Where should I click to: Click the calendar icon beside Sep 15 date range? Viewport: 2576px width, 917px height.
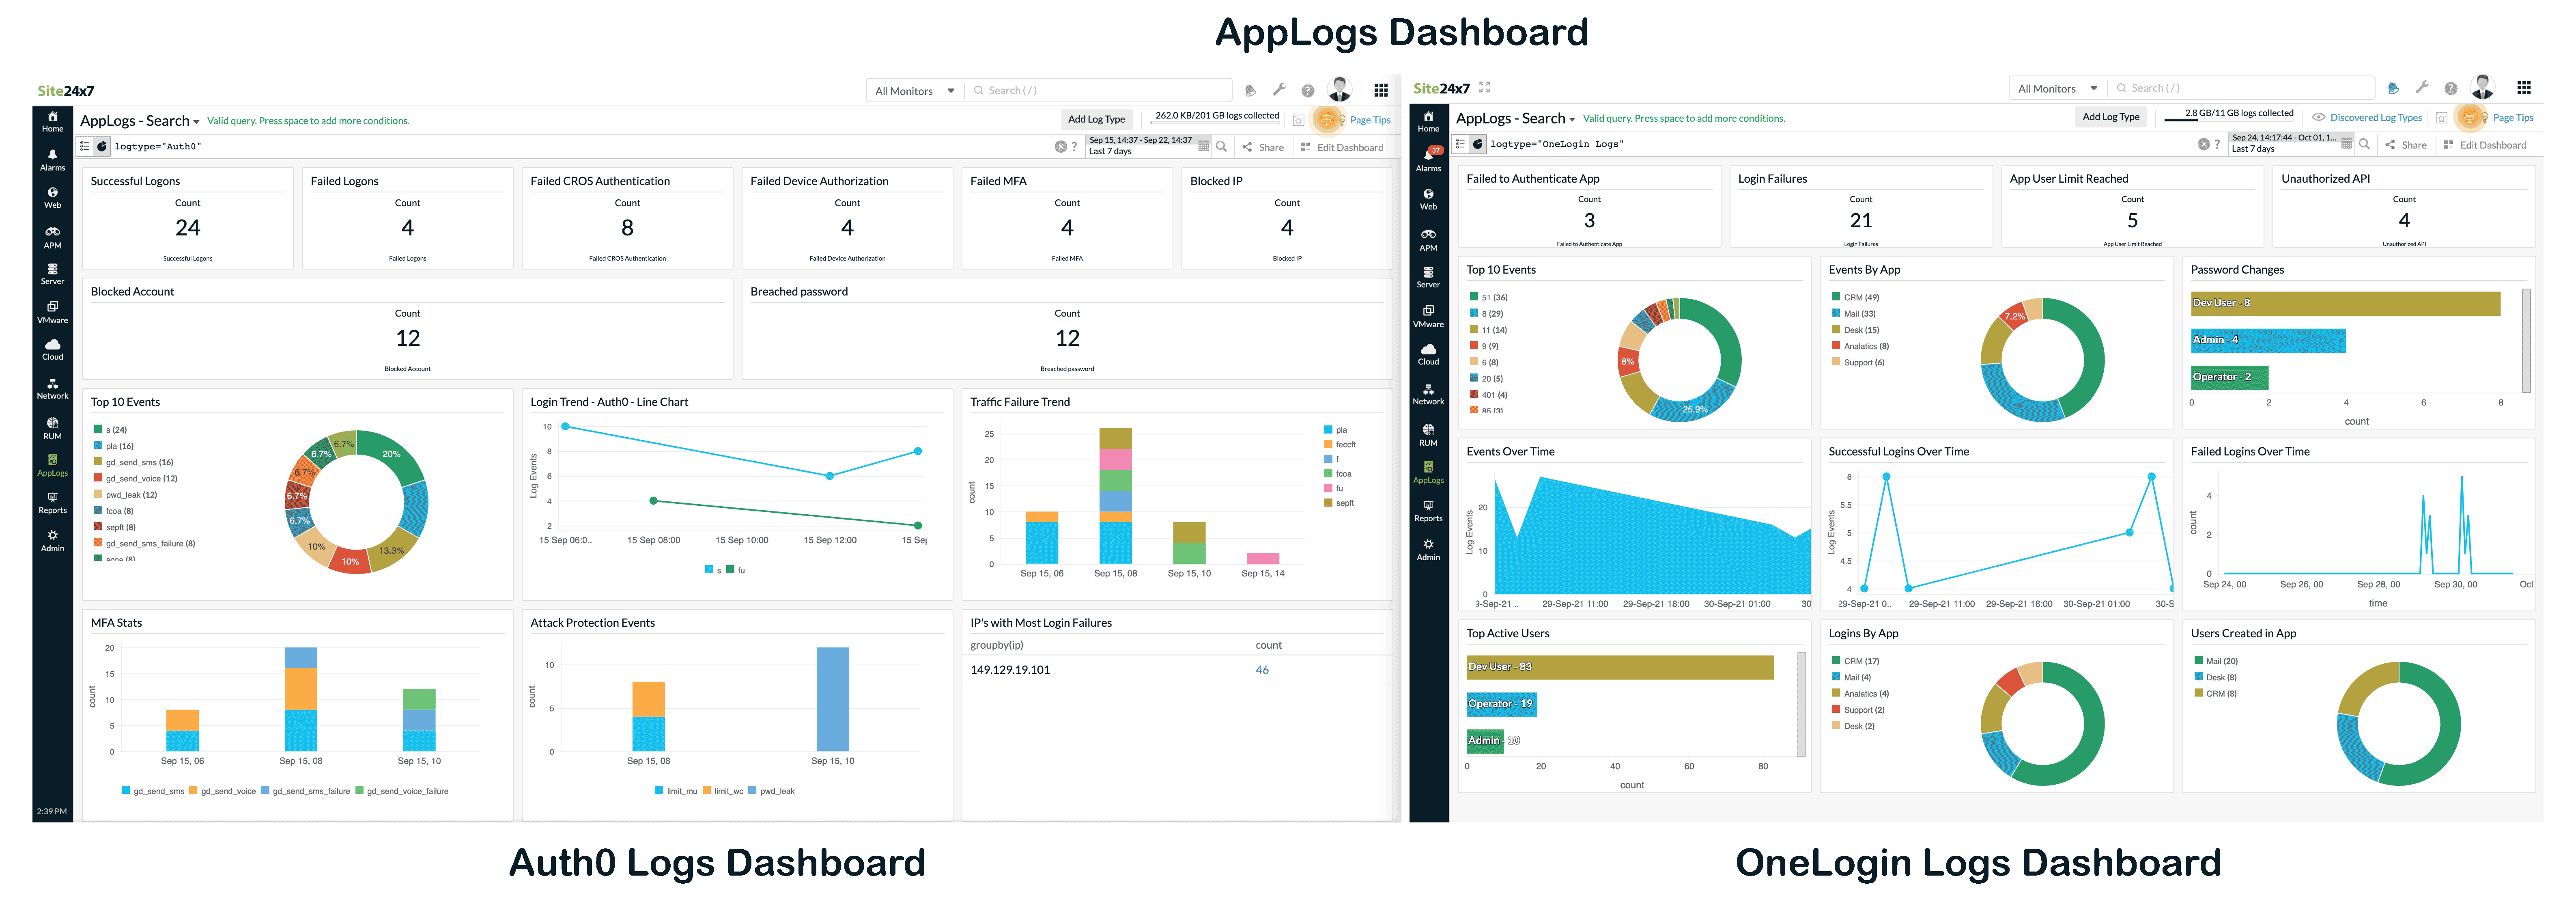pyautogui.click(x=1203, y=147)
